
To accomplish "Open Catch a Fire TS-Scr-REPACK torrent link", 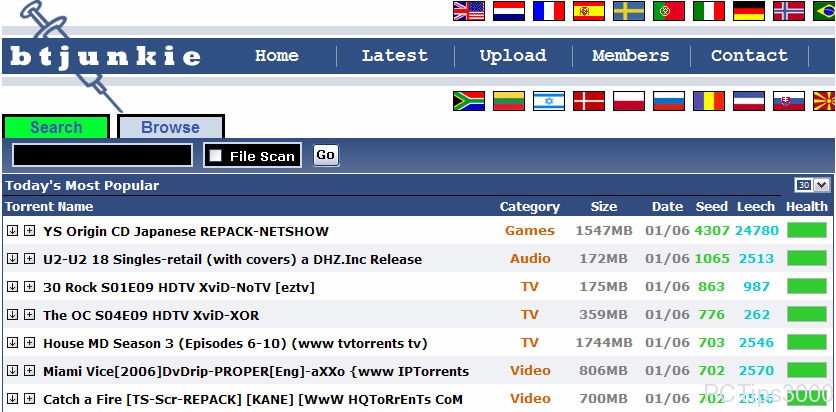I will coord(253,399).
